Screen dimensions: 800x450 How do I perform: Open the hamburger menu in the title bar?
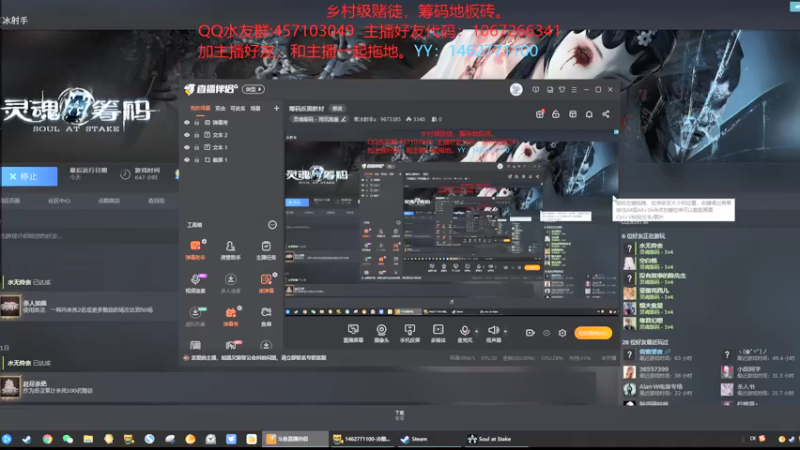574,89
